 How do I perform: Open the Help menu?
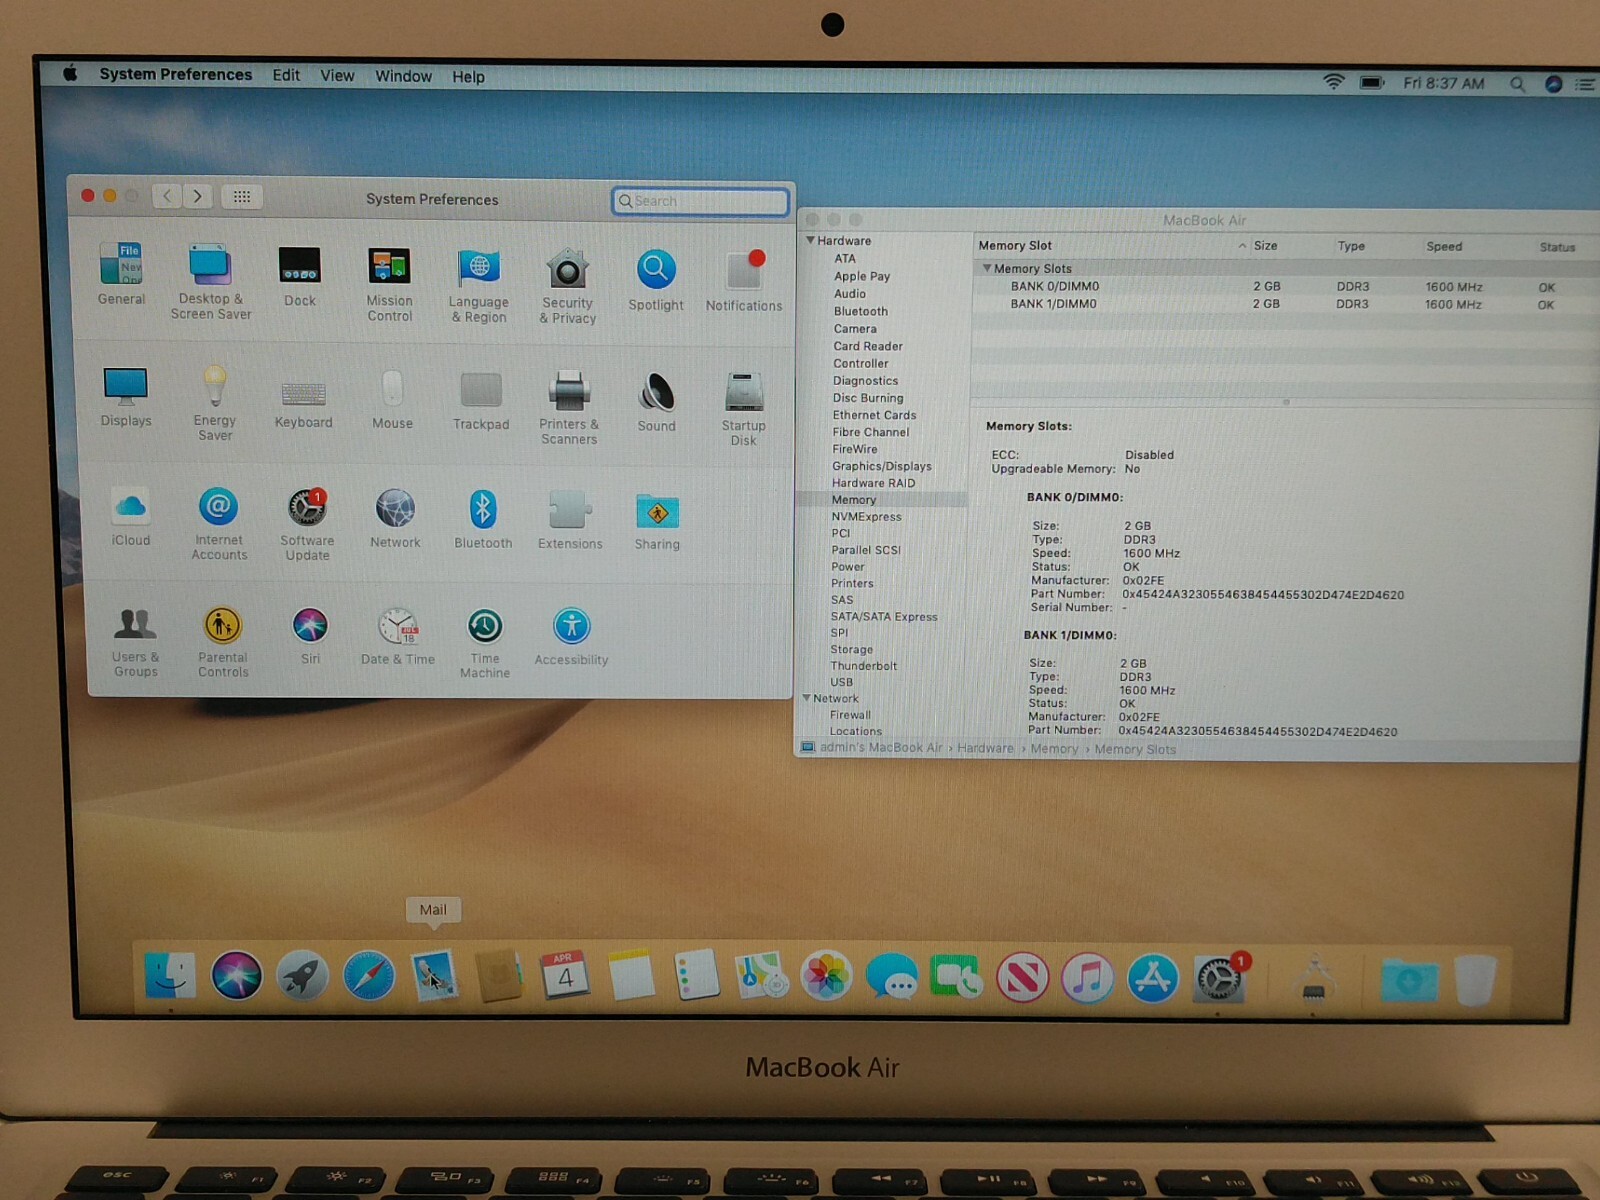click(468, 77)
